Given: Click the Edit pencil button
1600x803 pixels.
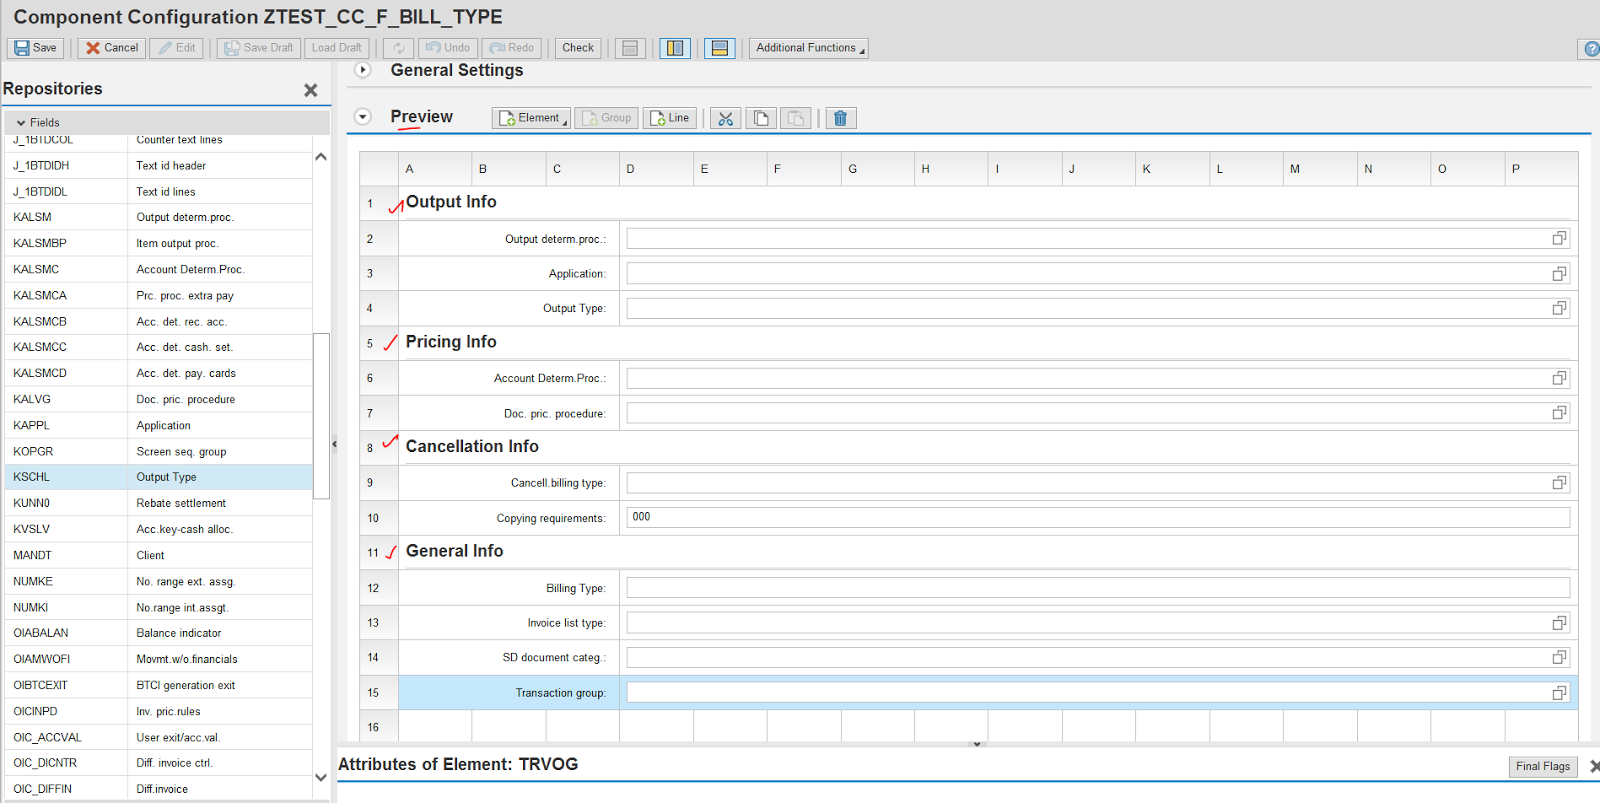Looking at the screenshot, I should click(x=176, y=48).
